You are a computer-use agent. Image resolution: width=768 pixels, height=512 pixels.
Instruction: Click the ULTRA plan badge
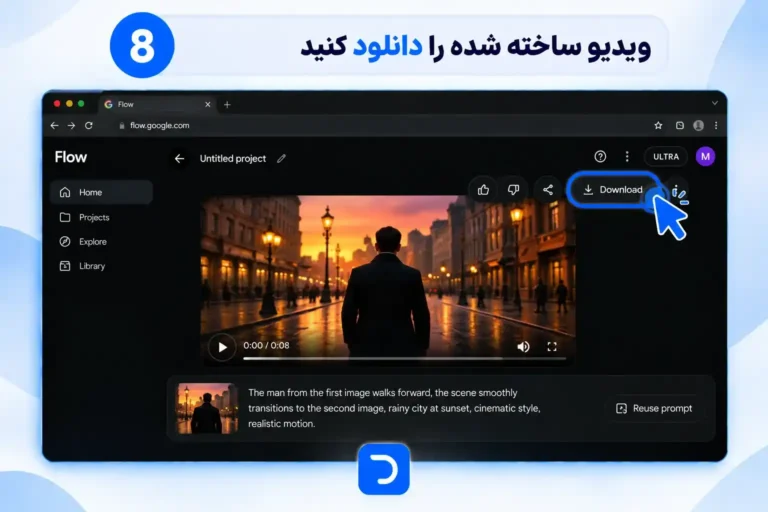(666, 157)
